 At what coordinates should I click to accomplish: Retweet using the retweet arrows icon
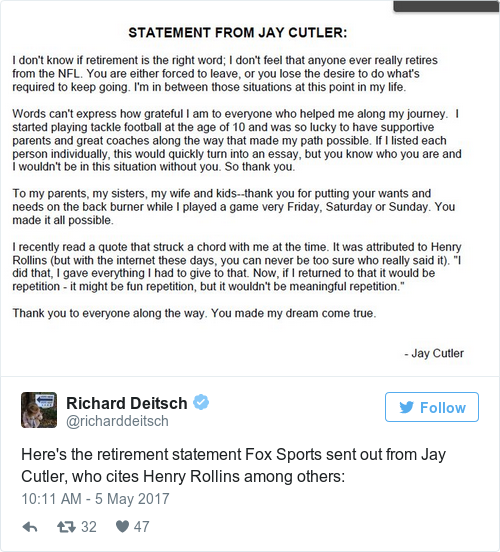[66, 527]
